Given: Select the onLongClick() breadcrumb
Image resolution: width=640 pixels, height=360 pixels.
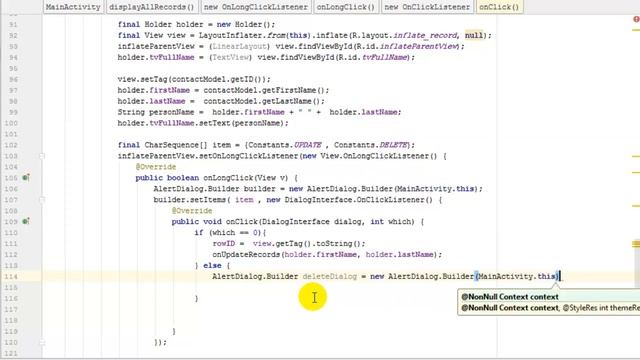Looking at the screenshot, I should pos(346,7).
